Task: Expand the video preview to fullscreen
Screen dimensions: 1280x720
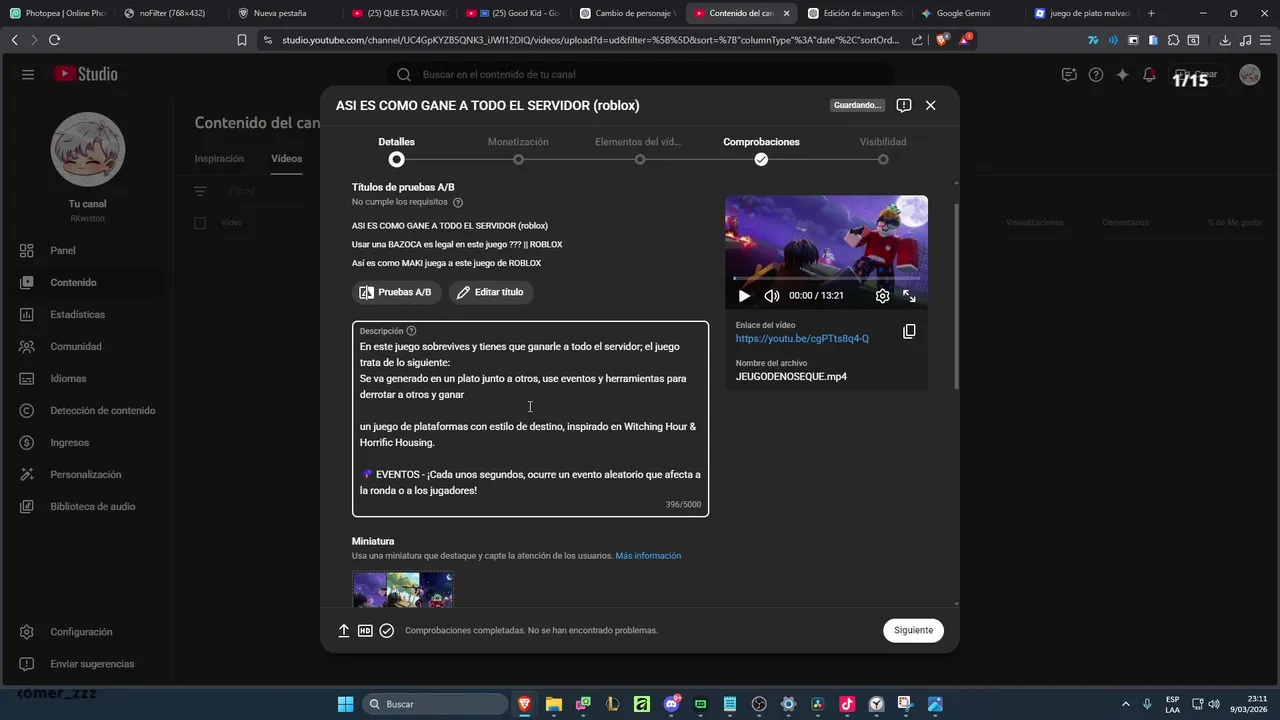Action: (909, 296)
